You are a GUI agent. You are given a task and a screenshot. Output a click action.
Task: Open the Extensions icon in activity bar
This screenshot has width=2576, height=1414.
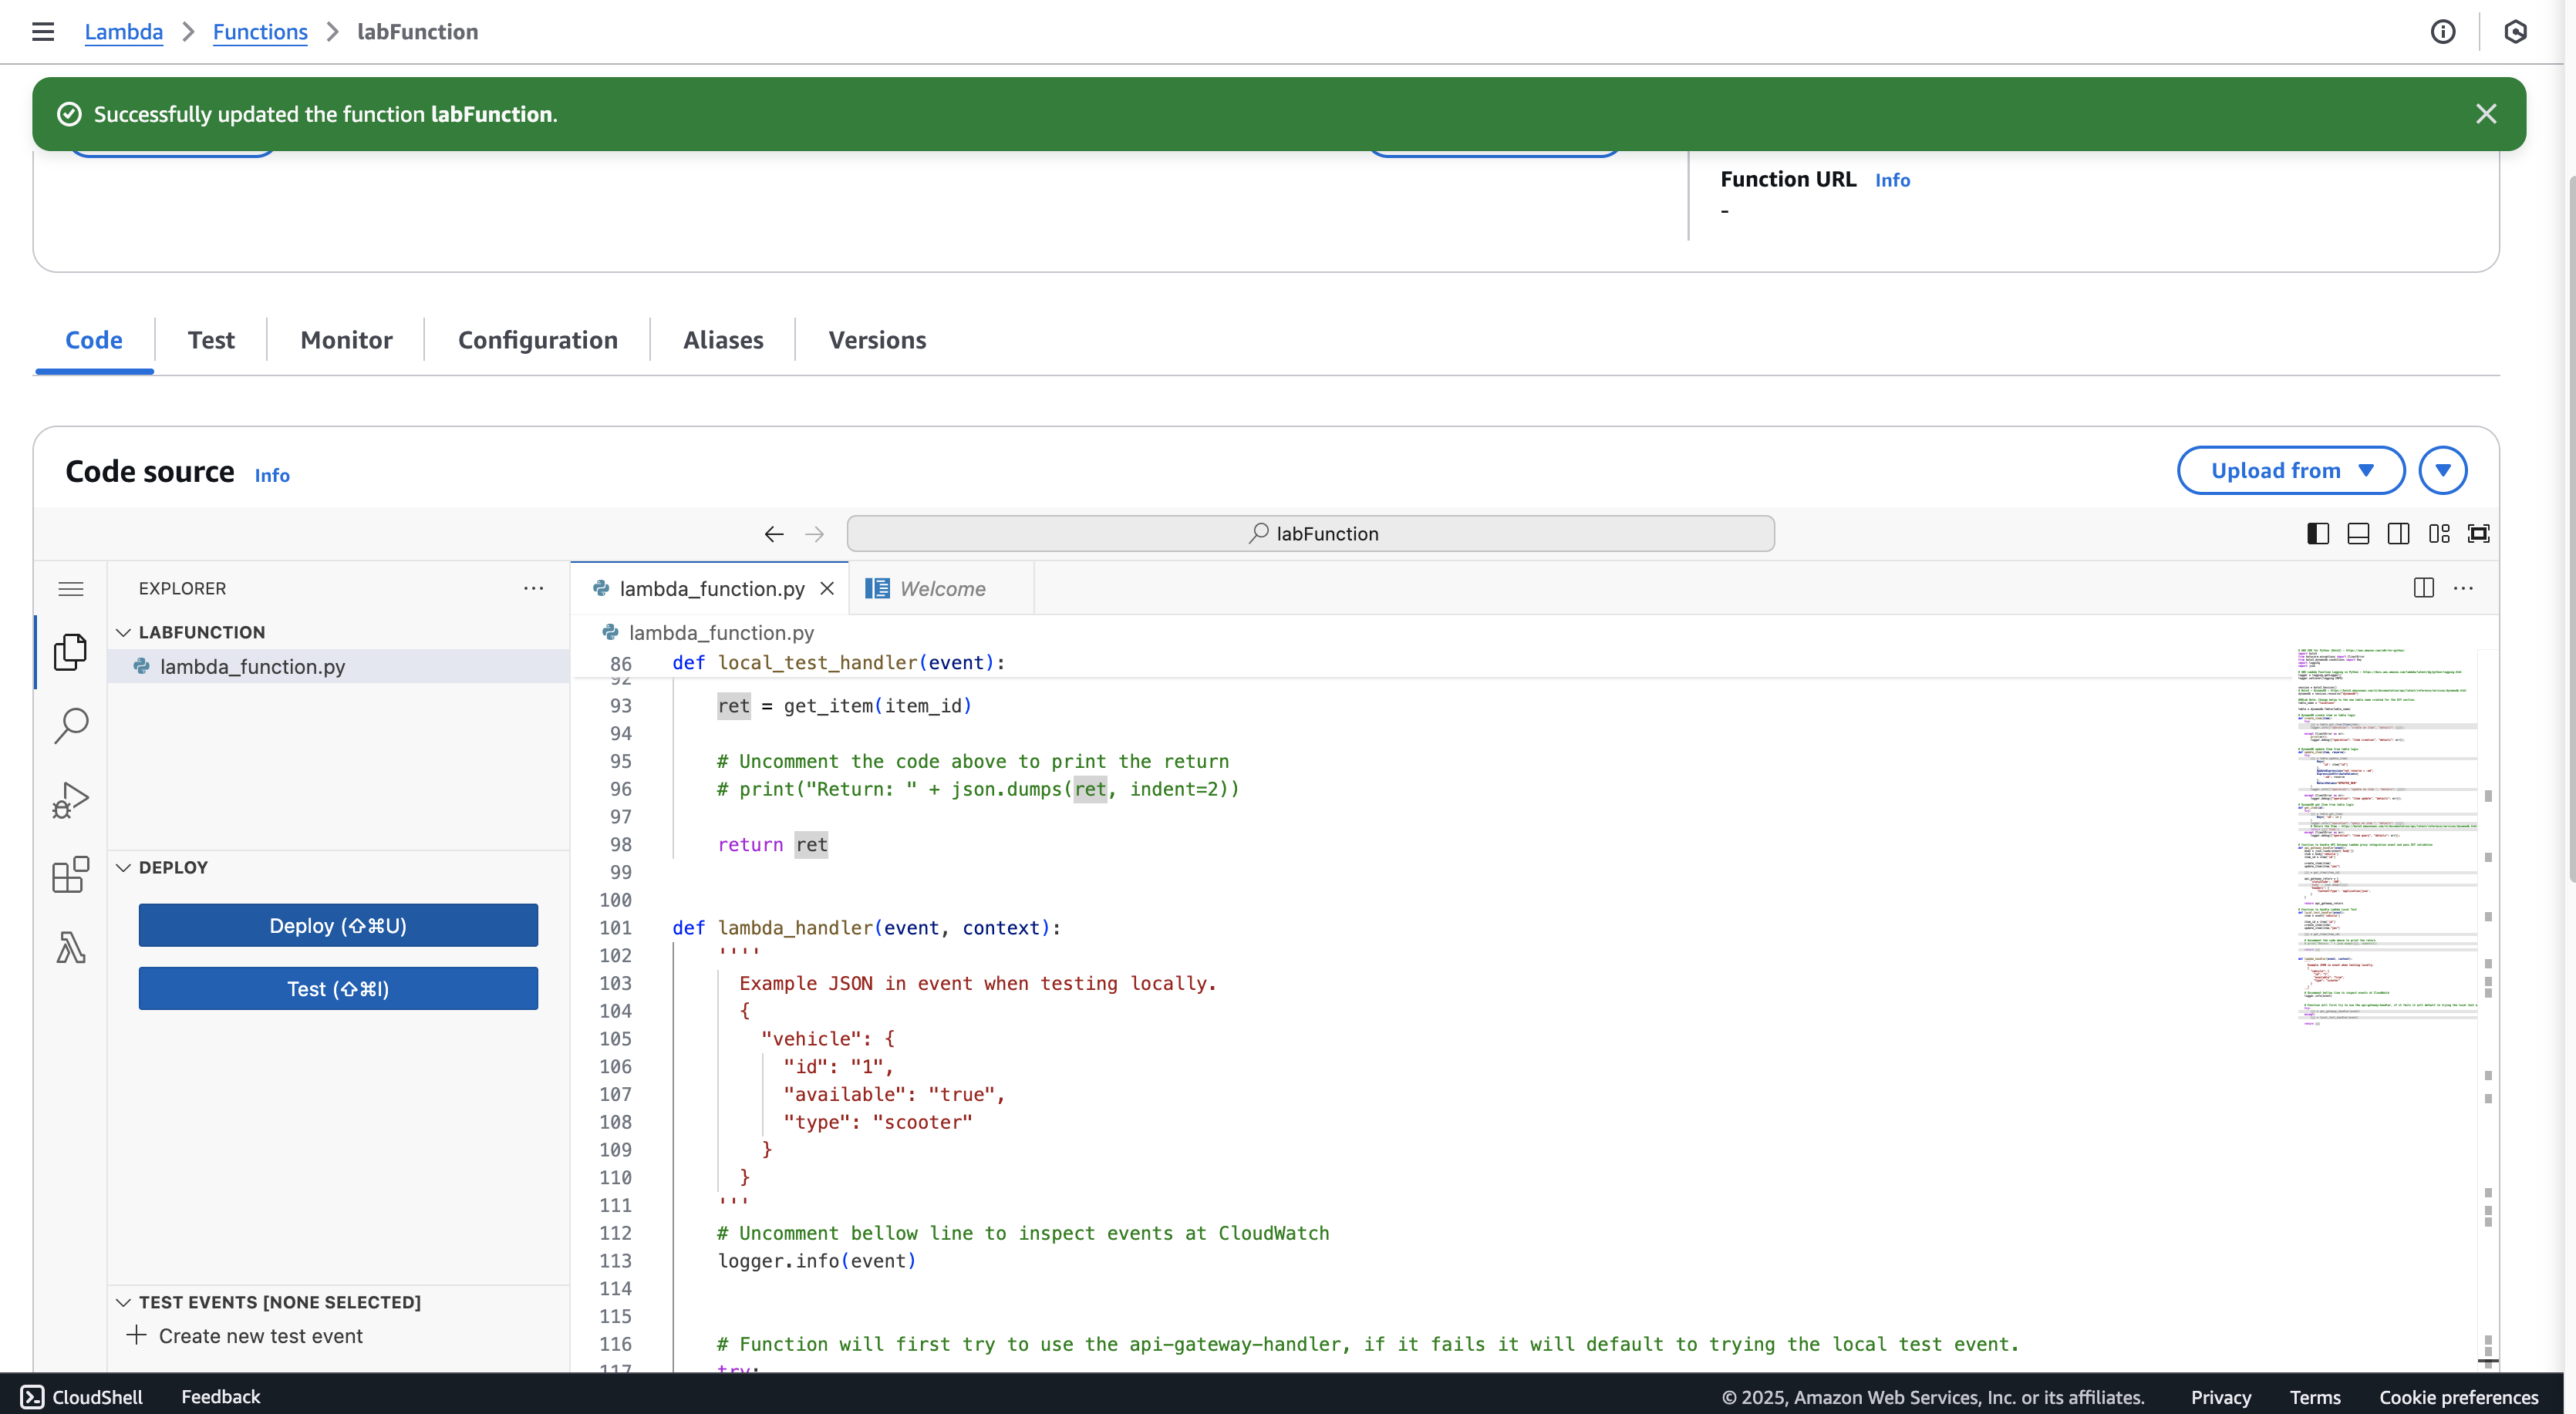point(70,874)
